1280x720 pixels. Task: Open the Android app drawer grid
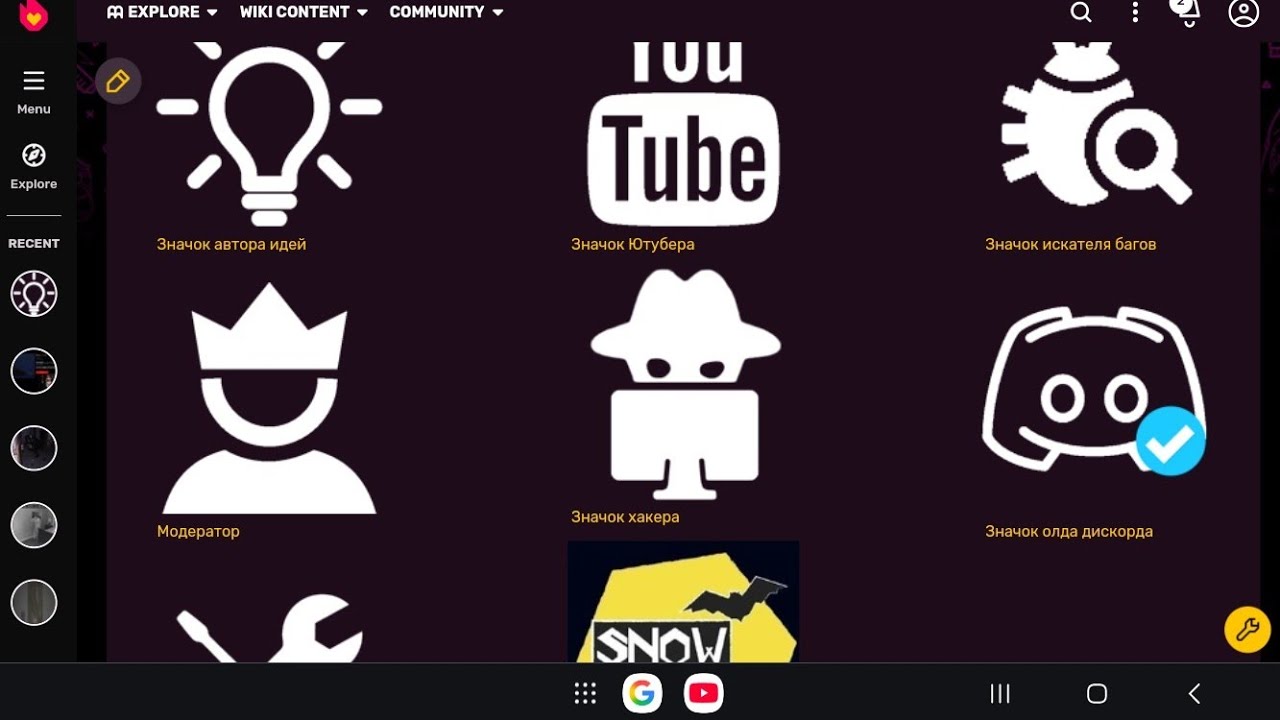[585, 693]
